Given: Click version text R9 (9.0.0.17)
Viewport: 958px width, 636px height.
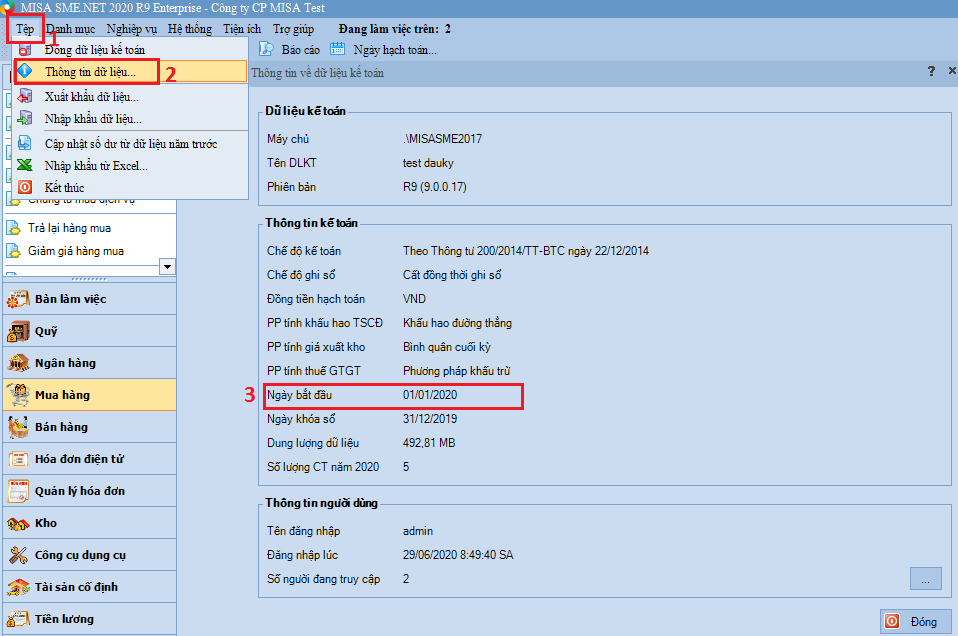Looking at the screenshot, I should [x=434, y=187].
